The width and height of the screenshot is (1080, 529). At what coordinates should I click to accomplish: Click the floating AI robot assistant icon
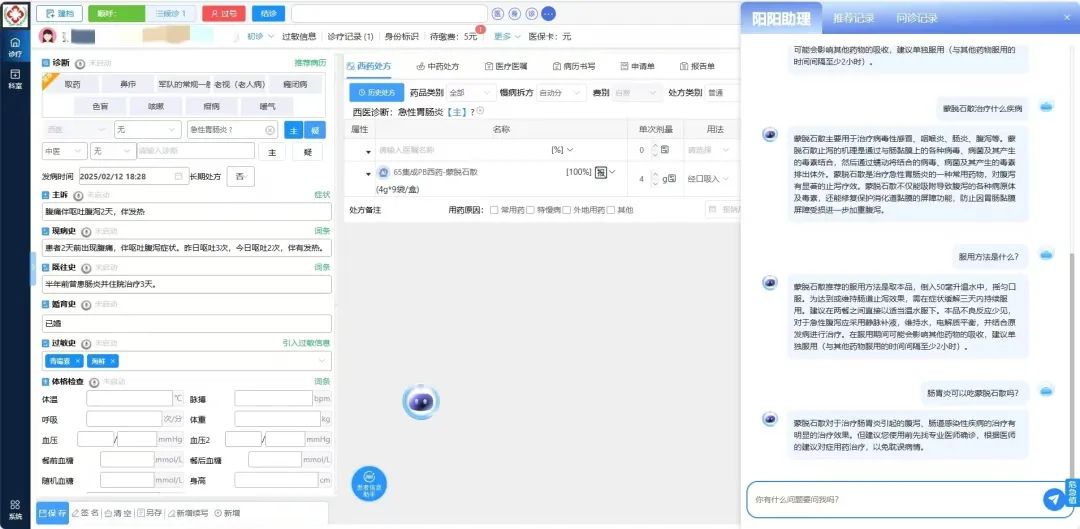(421, 401)
